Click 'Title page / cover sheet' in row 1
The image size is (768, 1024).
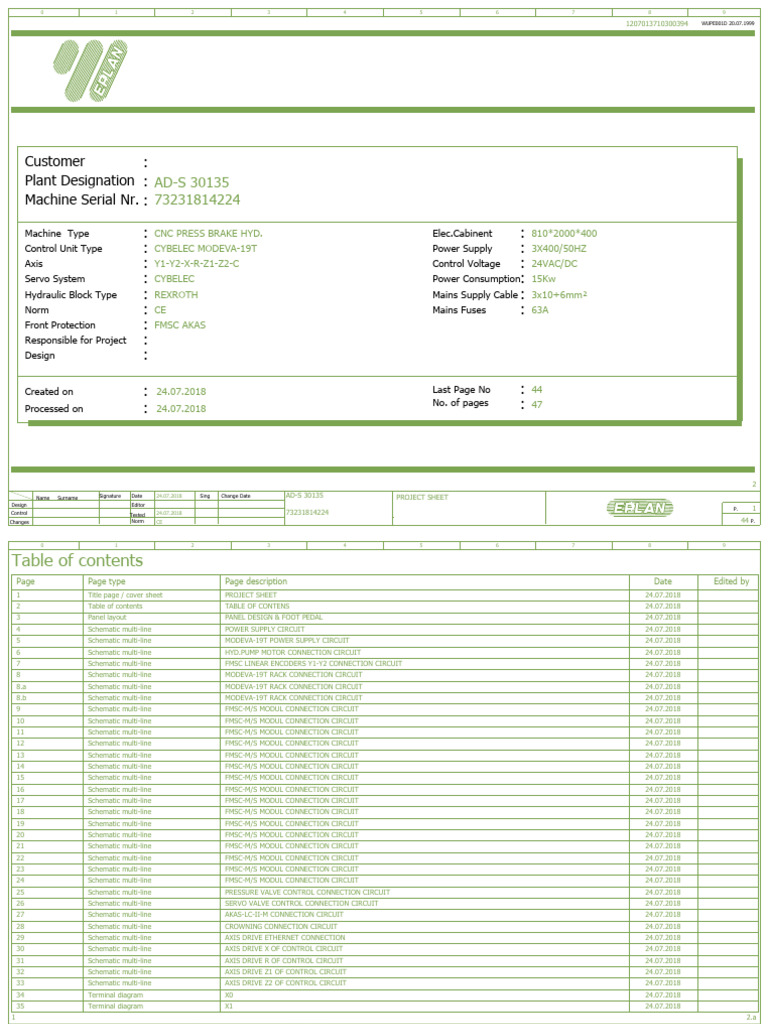point(125,595)
